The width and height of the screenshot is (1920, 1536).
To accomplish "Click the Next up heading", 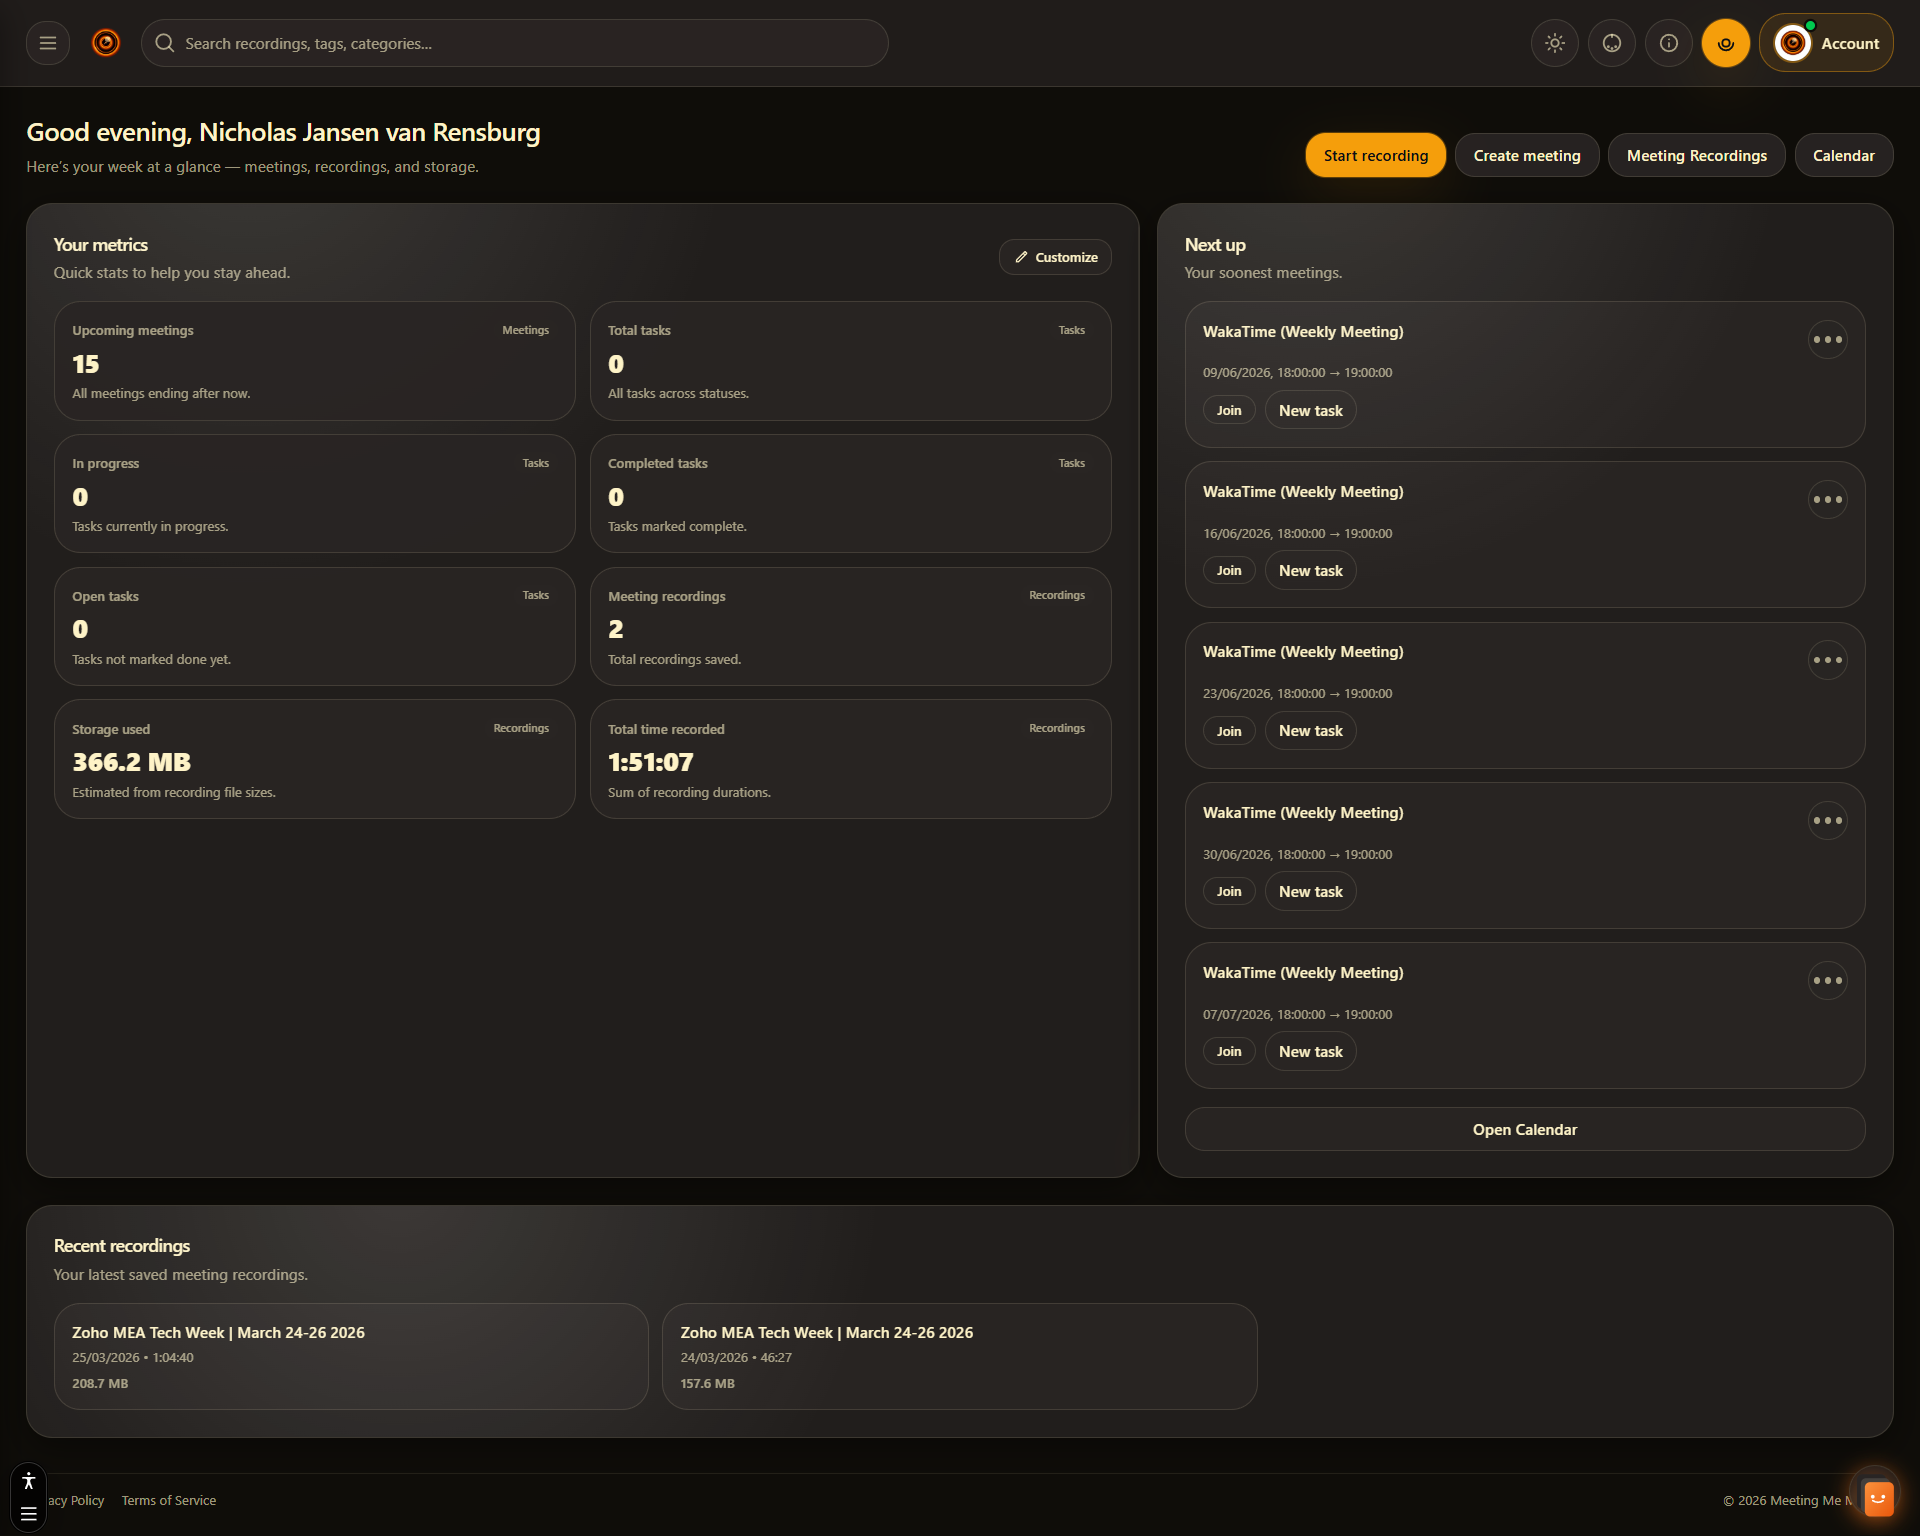I will (x=1215, y=245).
